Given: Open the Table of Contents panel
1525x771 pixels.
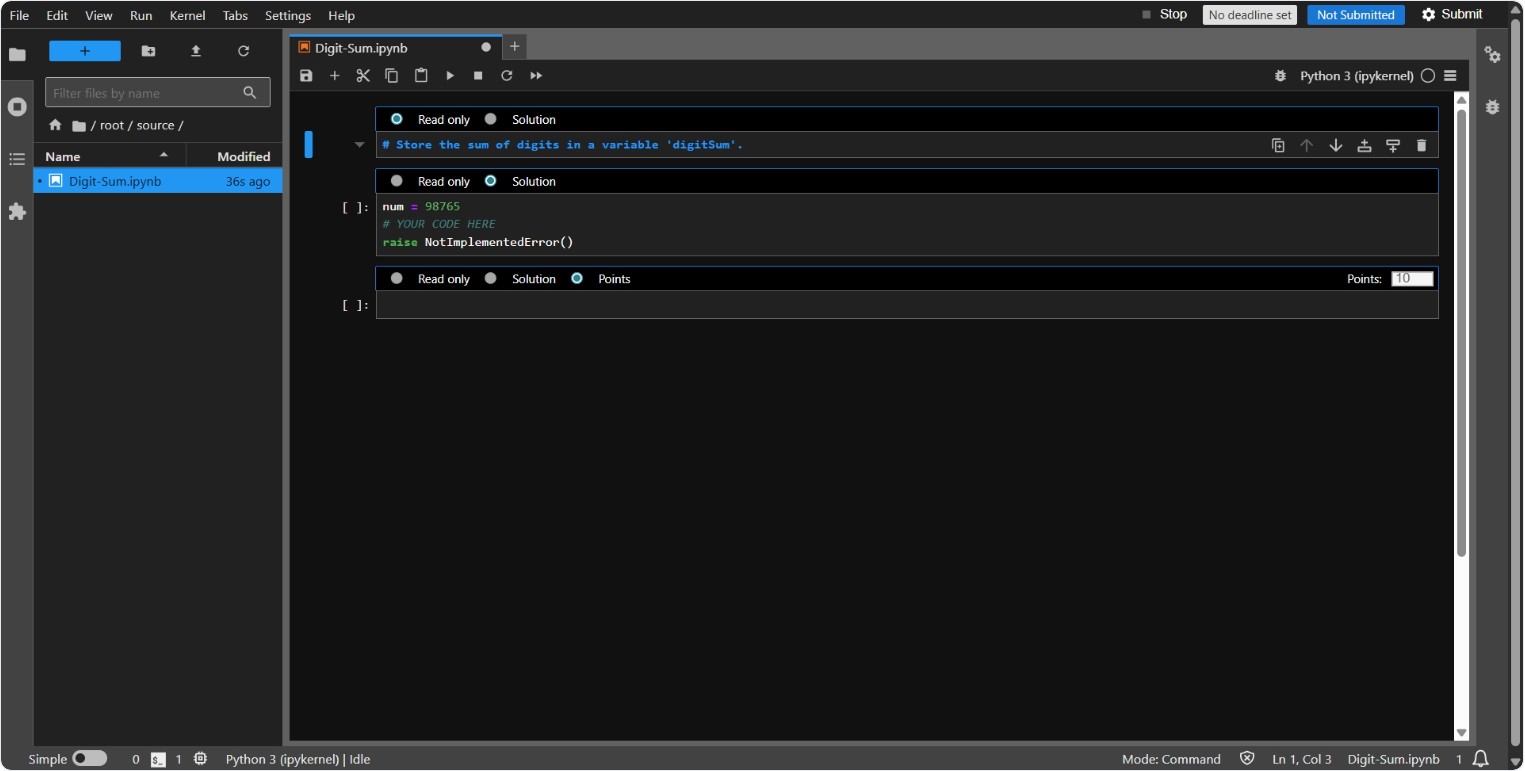Looking at the screenshot, I should 17,159.
